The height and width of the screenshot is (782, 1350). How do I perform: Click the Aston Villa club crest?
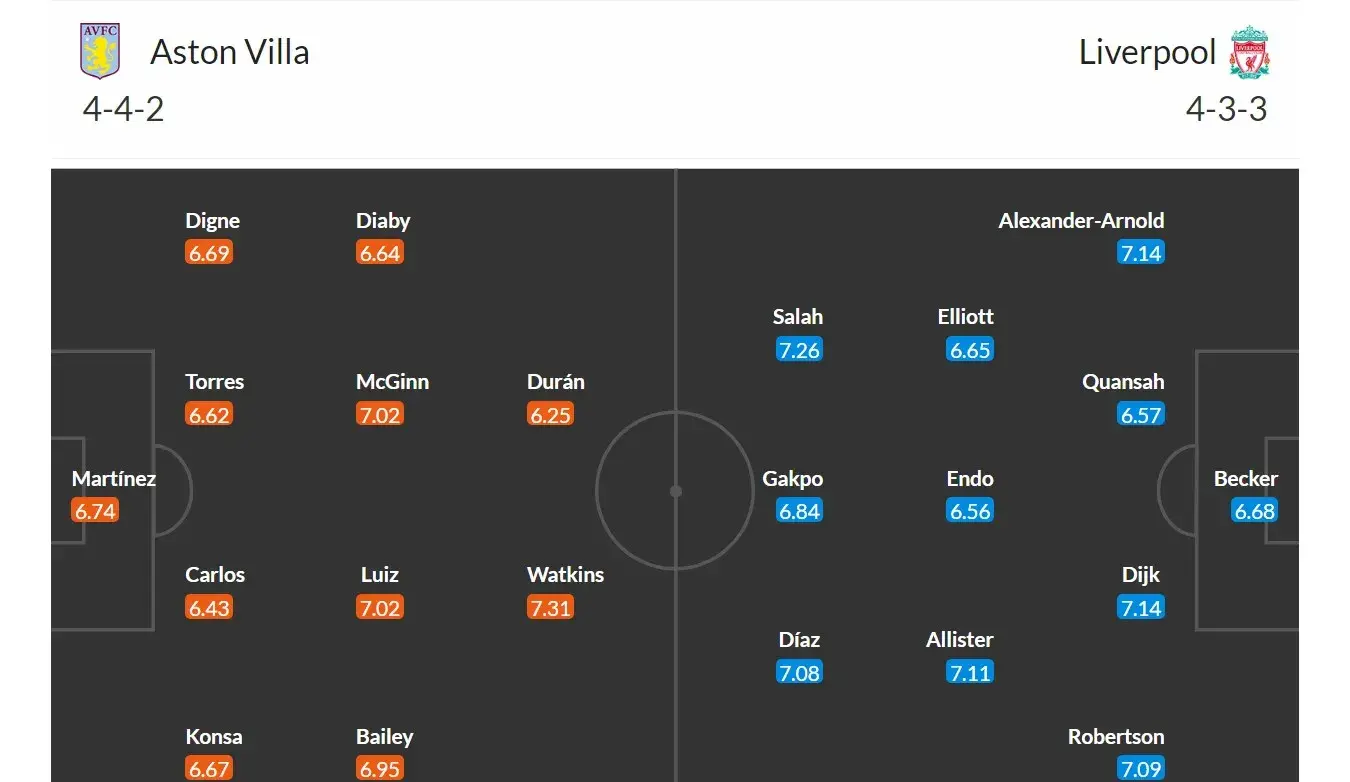(100, 51)
